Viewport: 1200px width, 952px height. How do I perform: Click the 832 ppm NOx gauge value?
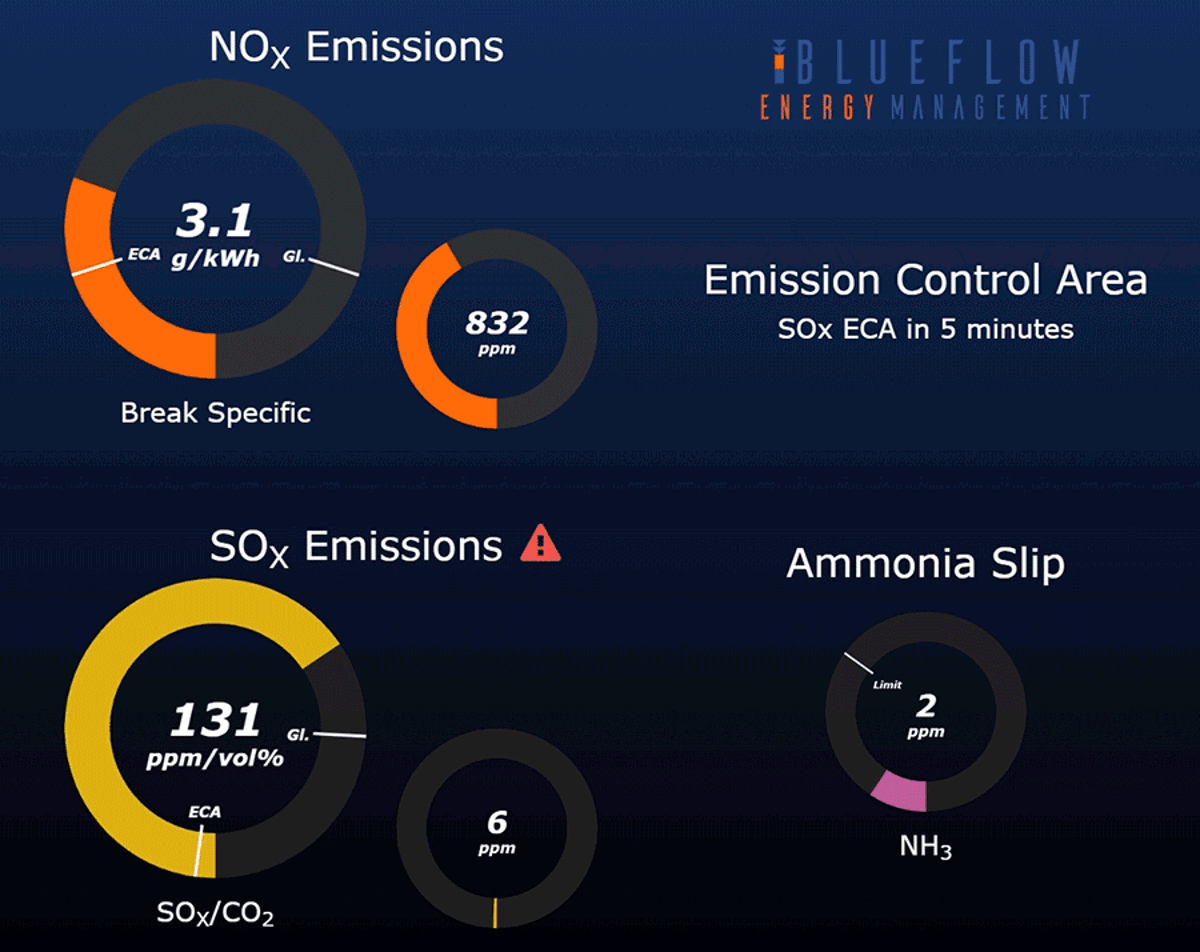(x=497, y=330)
